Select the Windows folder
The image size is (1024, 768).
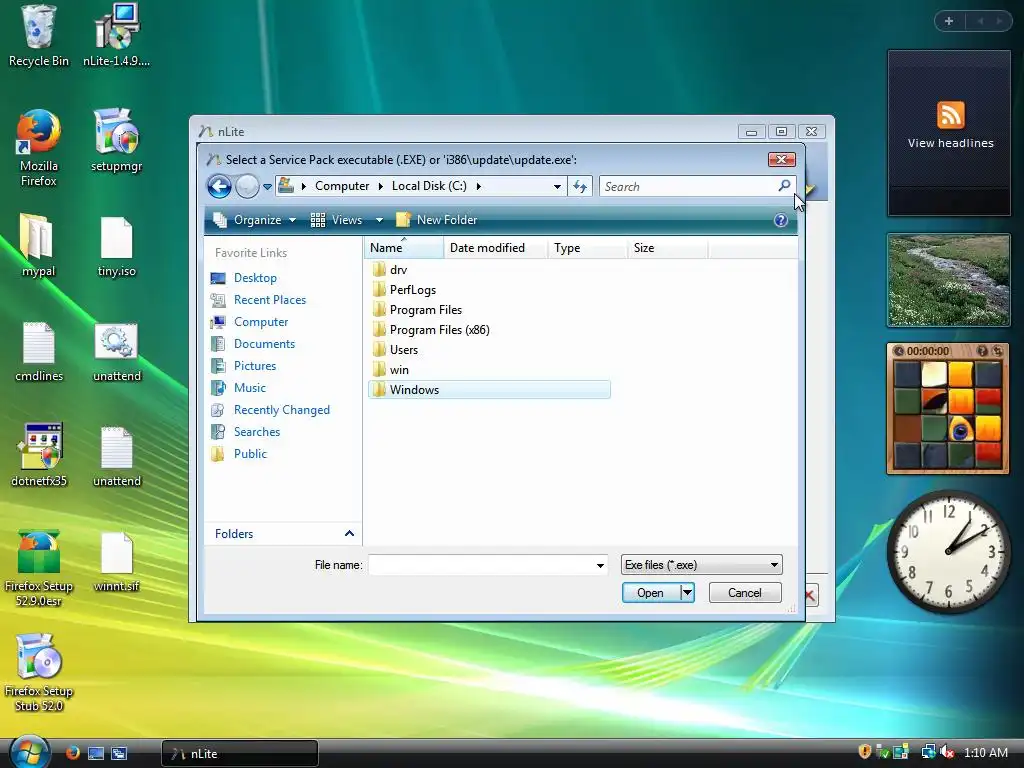tap(489, 390)
